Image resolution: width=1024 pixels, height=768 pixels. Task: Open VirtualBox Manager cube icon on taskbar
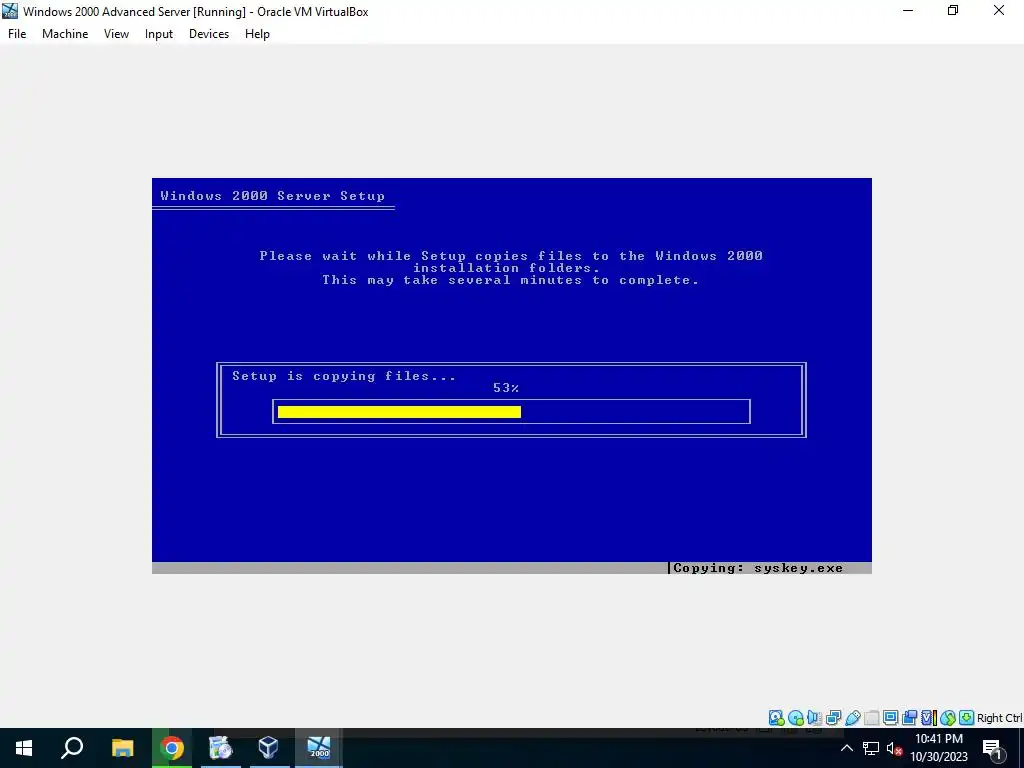(268, 748)
